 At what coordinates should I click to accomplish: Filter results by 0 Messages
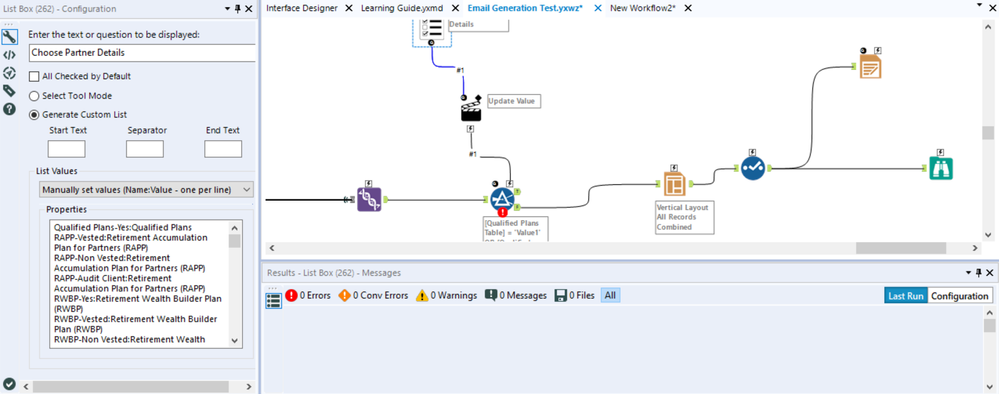click(x=516, y=295)
